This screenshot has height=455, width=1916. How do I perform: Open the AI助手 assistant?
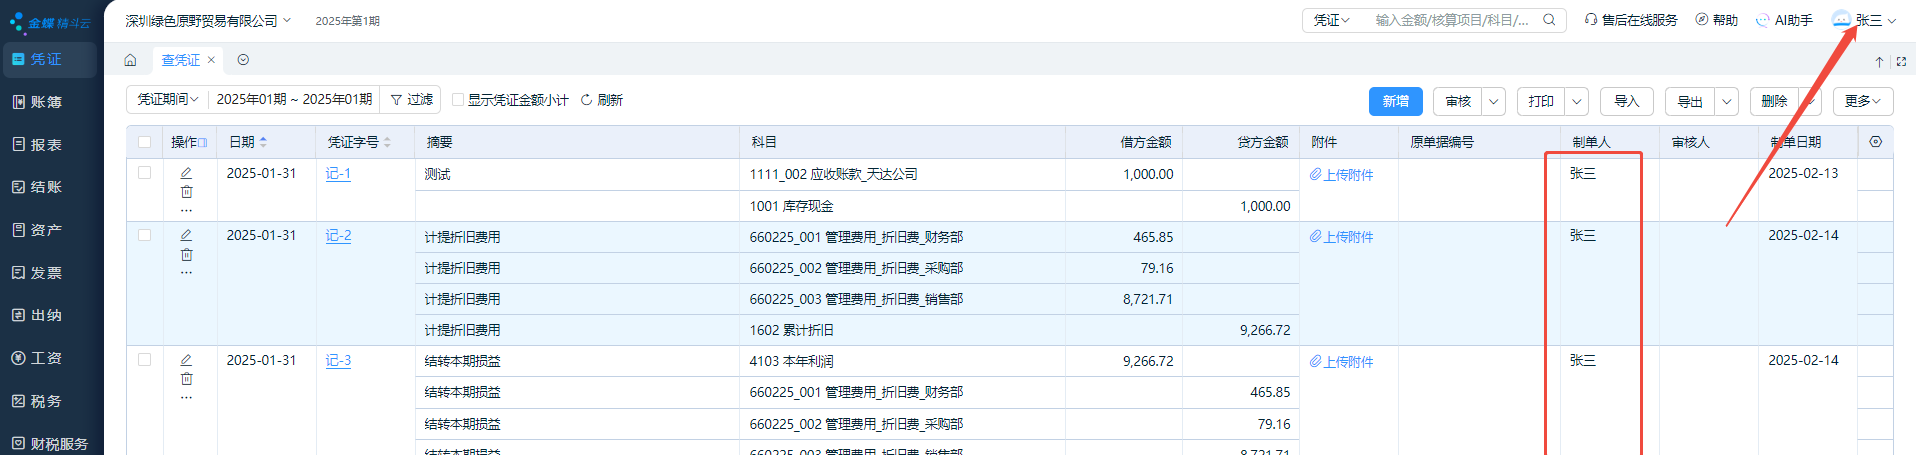[1784, 20]
